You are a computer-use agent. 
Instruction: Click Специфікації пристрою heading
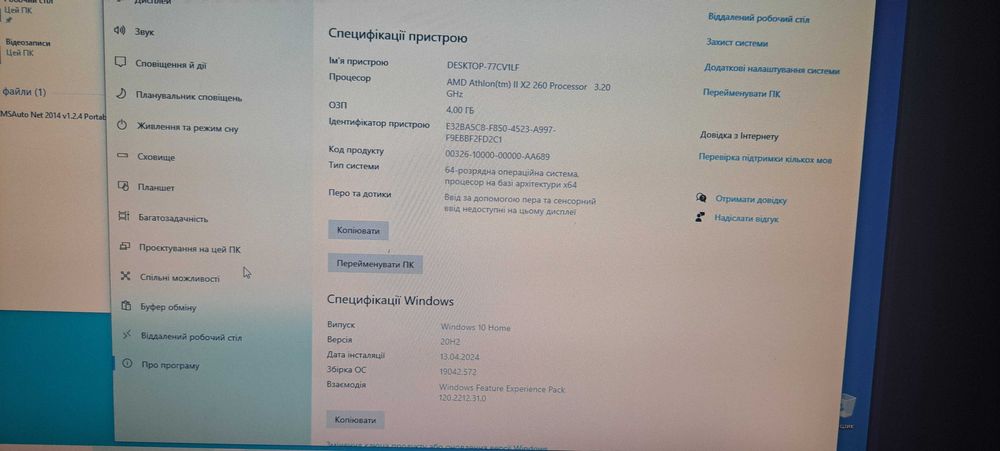pyautogui.click(x=397, y=37)
